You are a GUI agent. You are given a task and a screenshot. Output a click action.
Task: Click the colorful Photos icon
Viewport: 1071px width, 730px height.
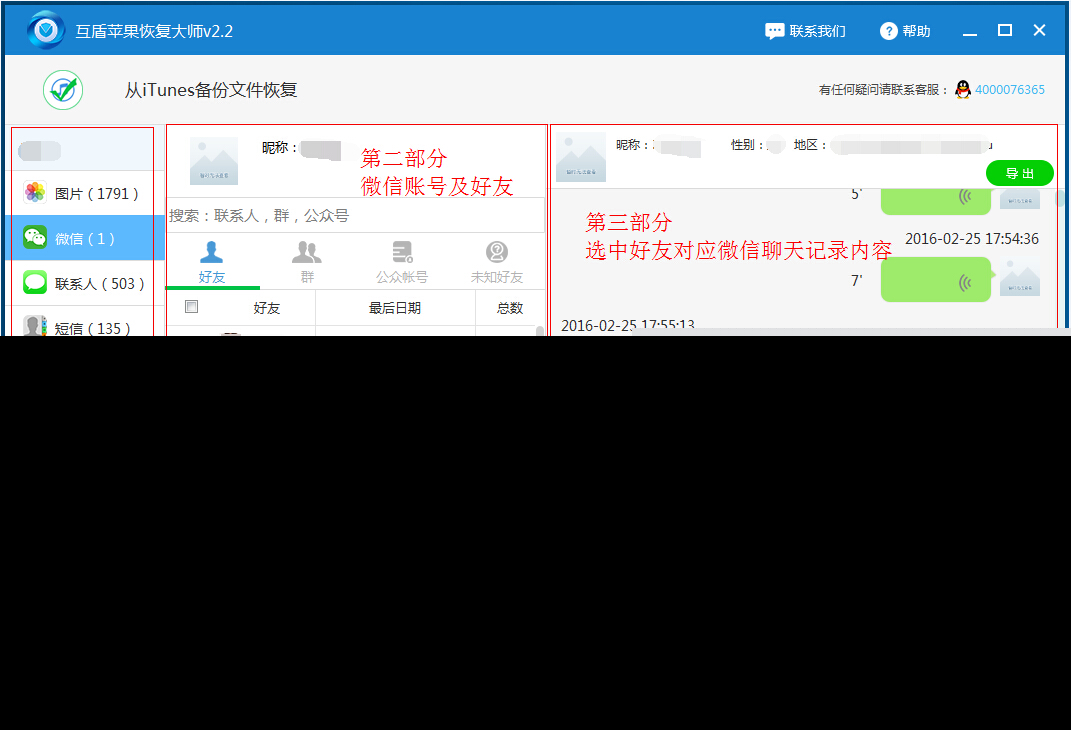35,193
